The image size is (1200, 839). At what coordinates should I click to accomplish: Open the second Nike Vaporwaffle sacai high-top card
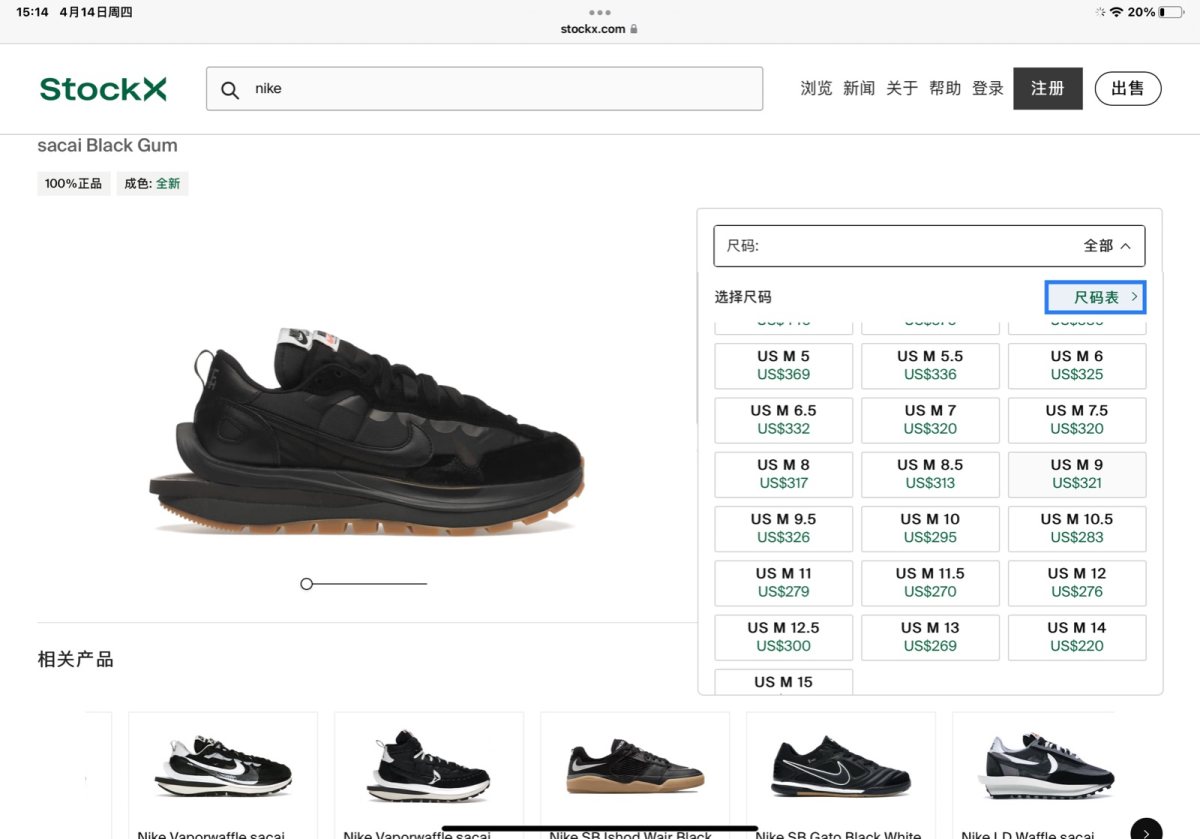[429, 775]
